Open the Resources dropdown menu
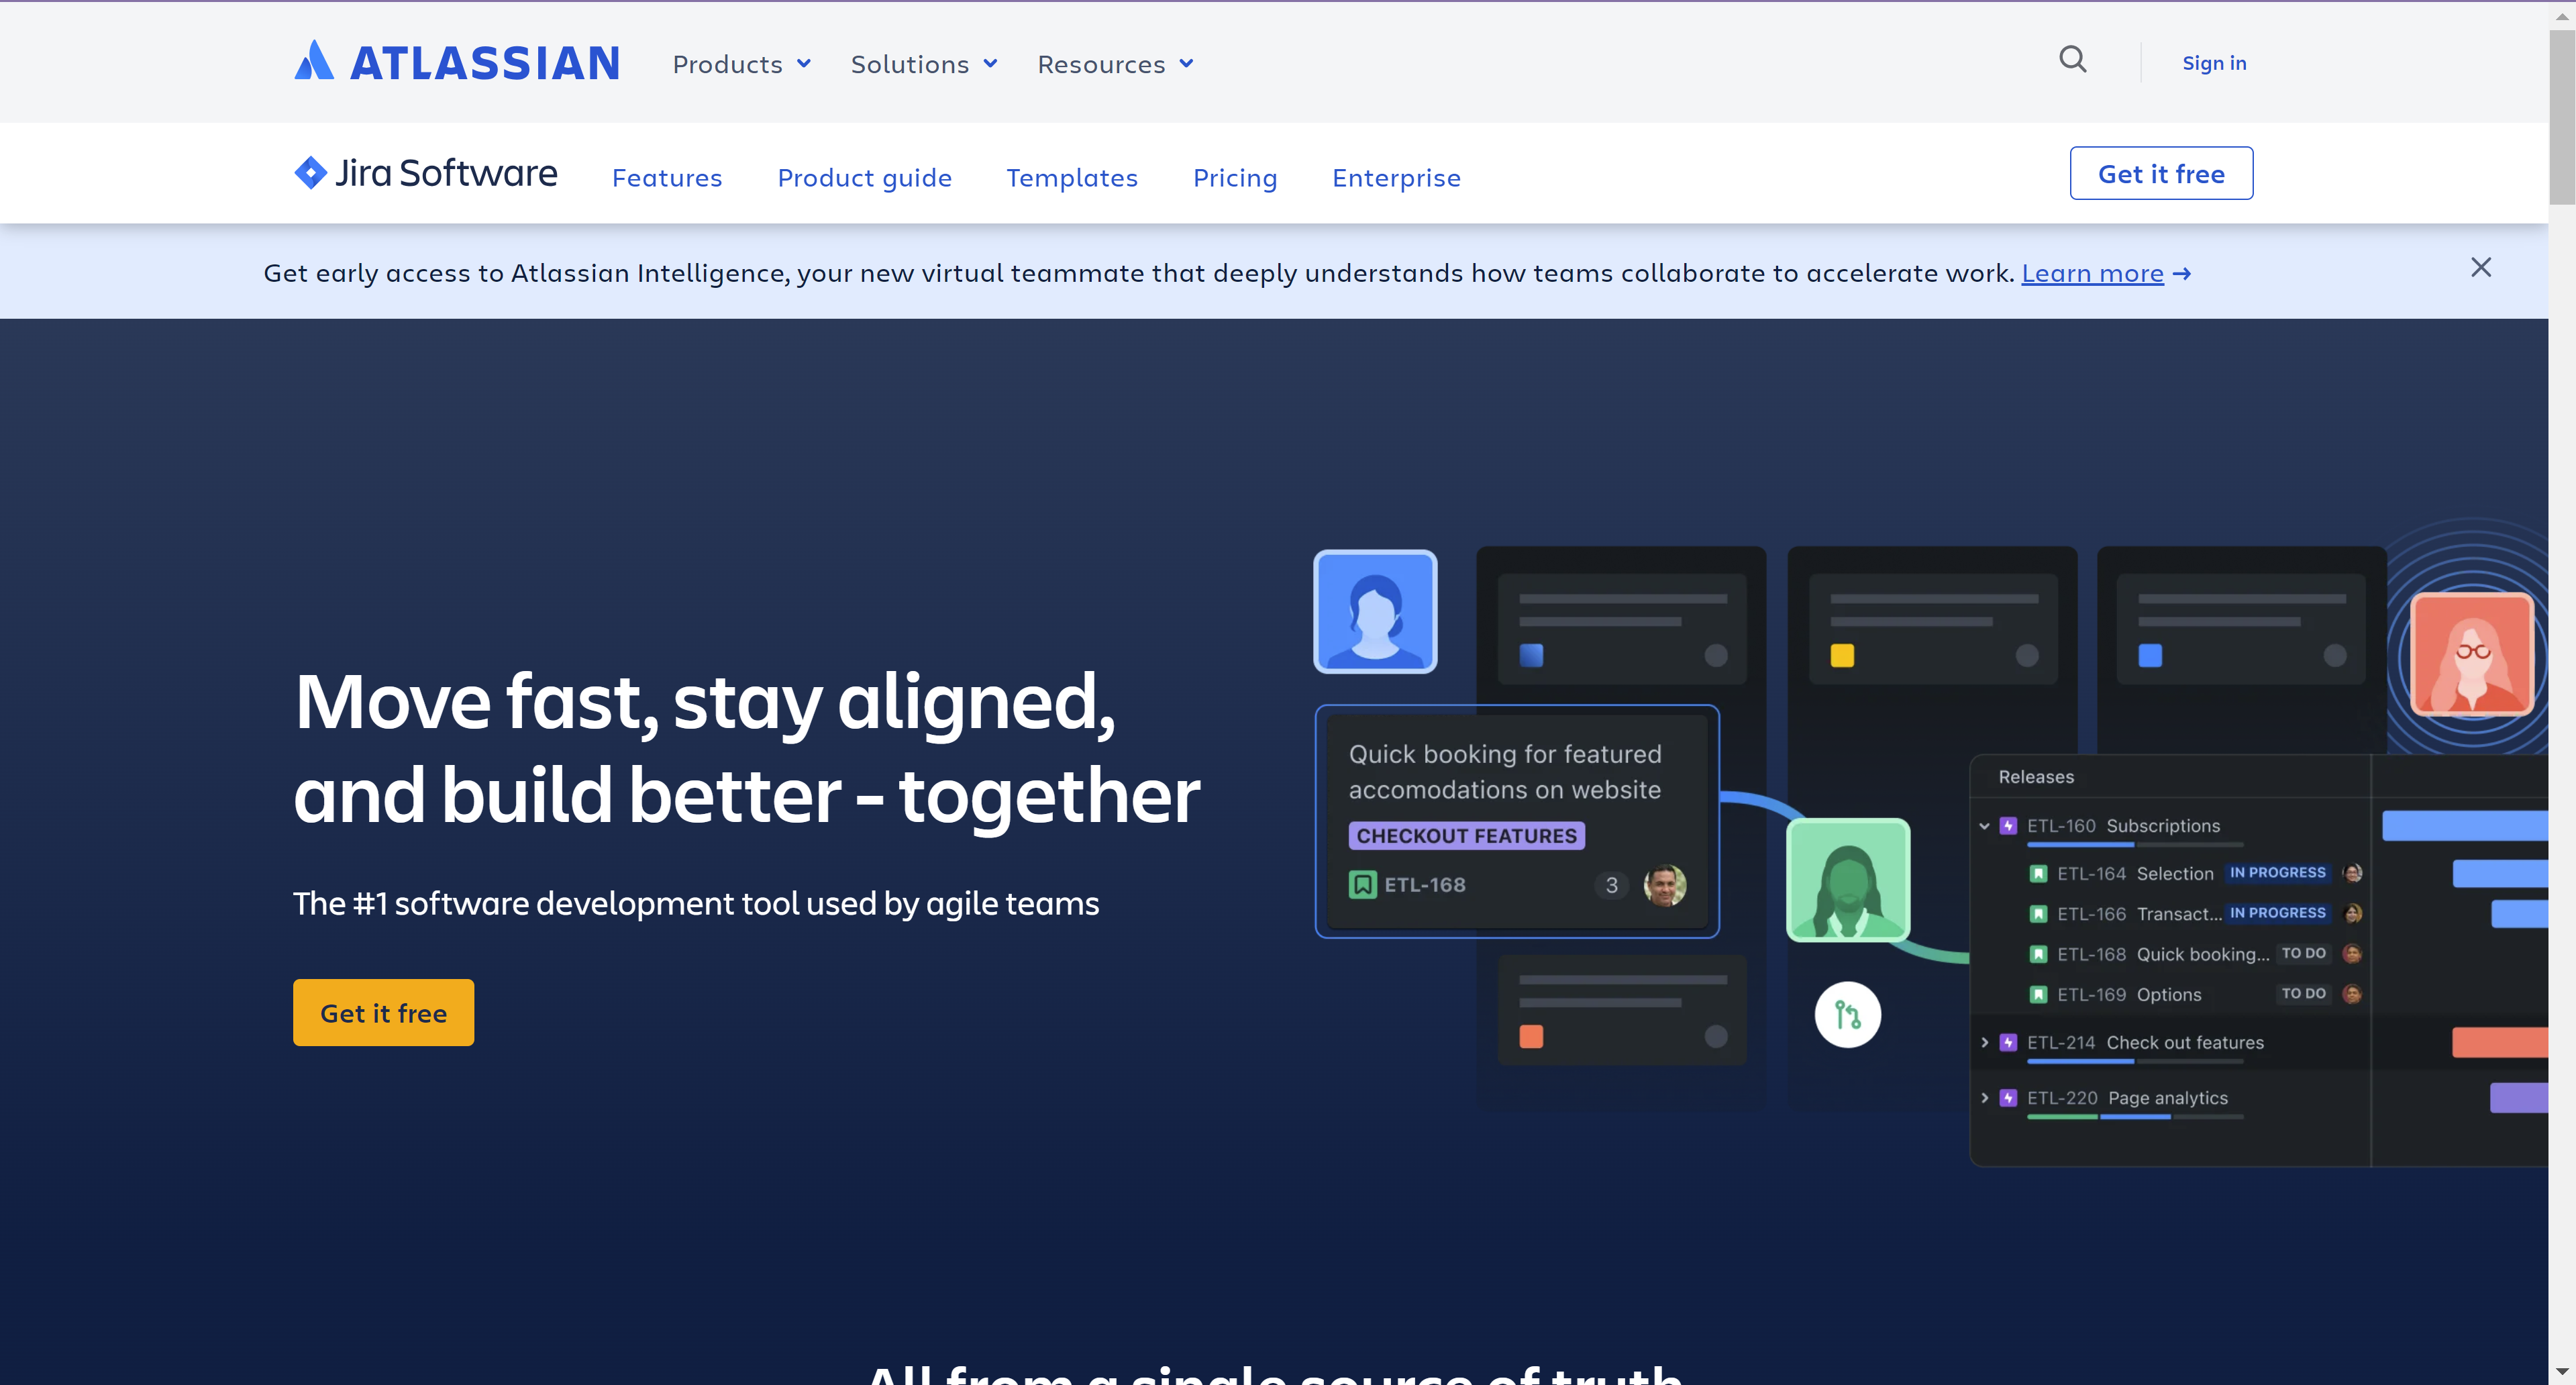Viewport: 2576px width, 1385px height. coord(1115,64)
